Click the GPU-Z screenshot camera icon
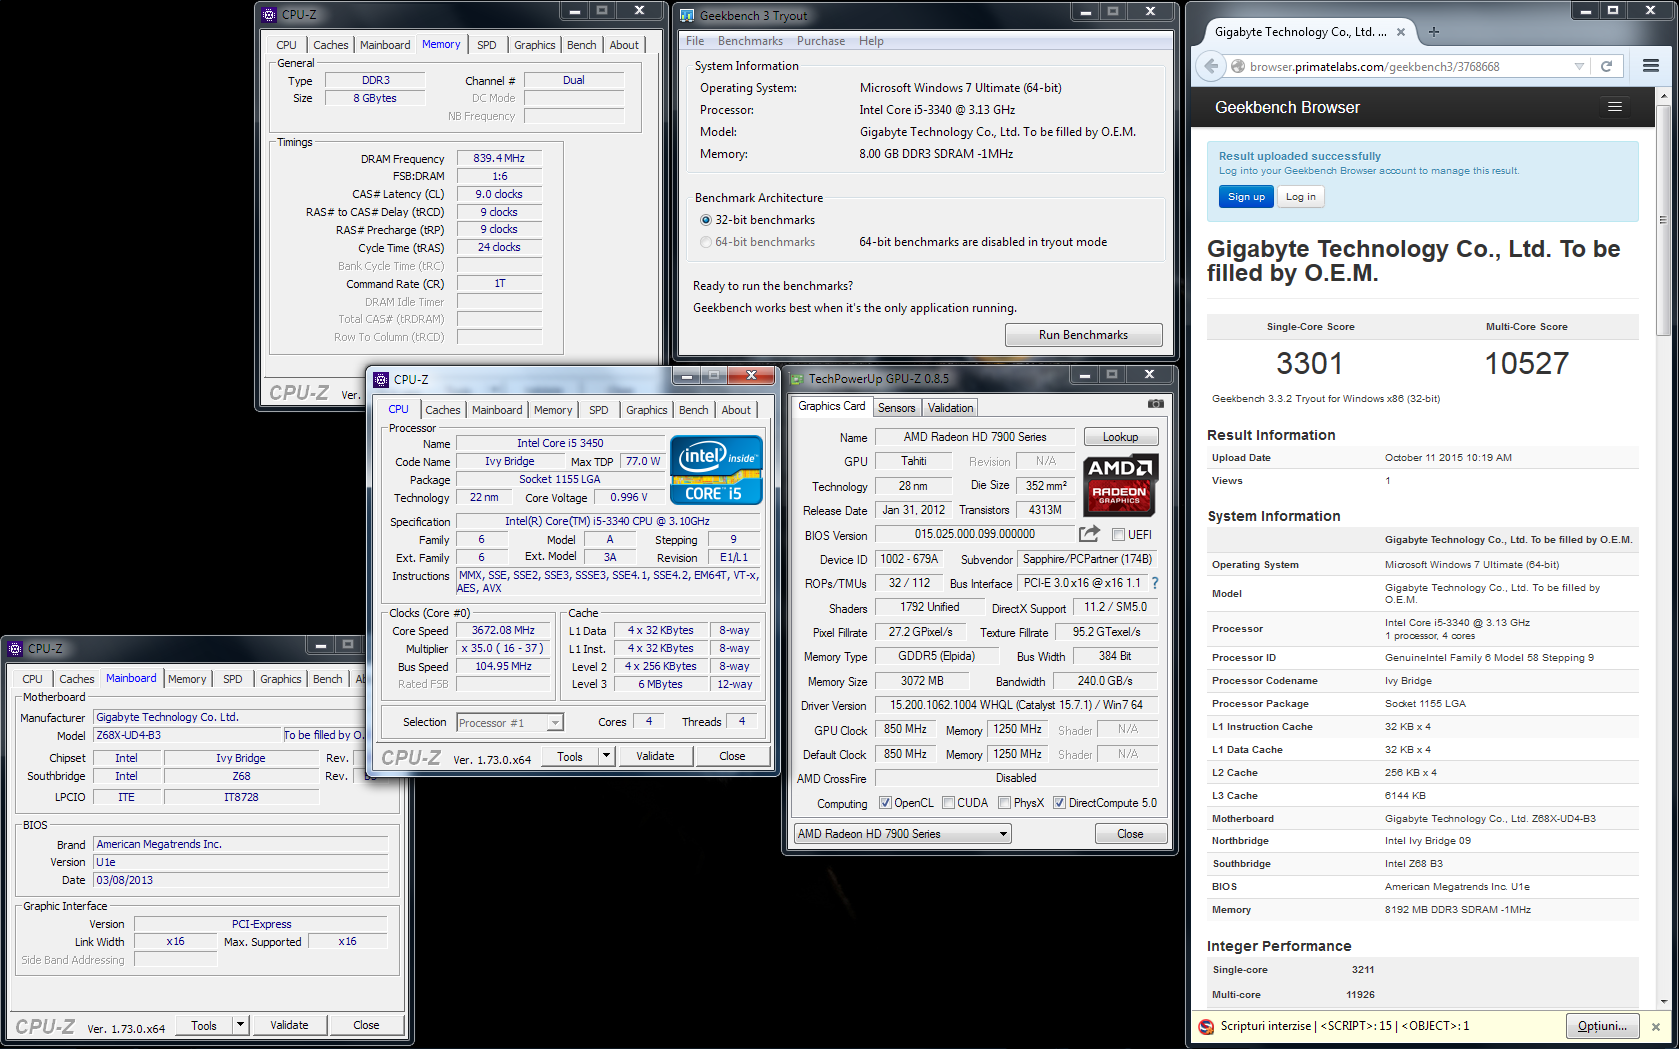 (x=1155, y=404)
